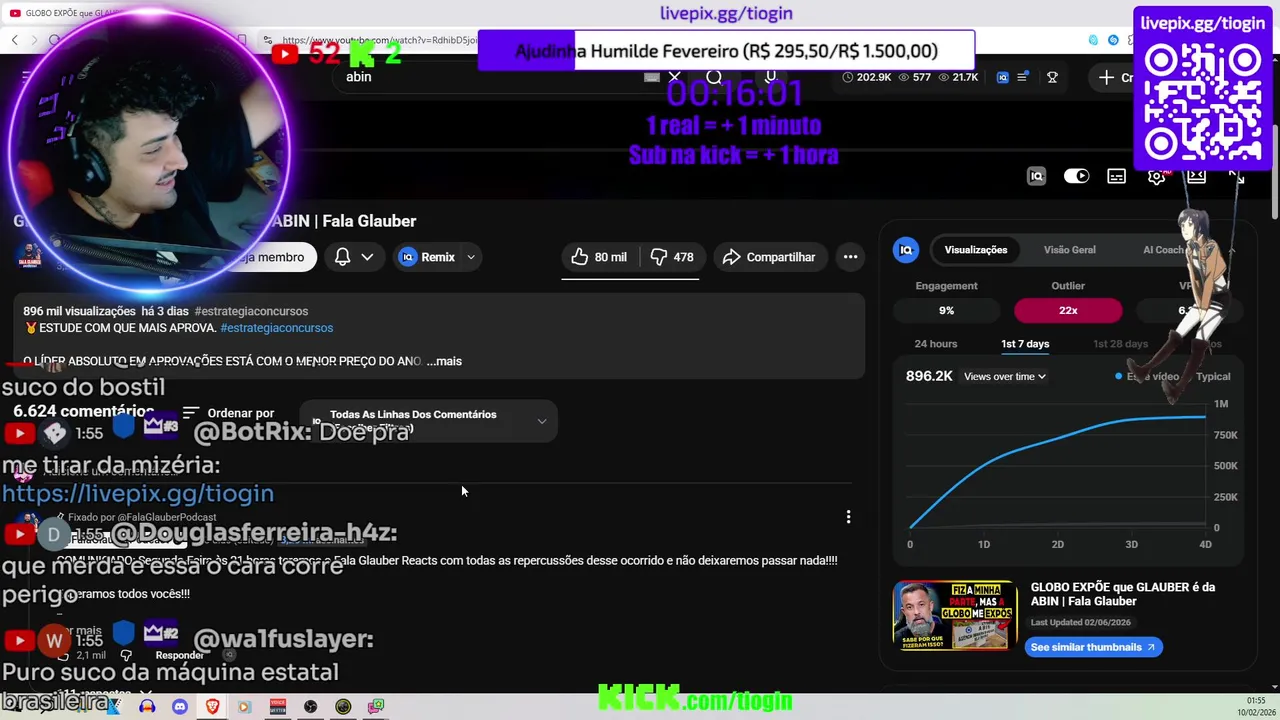Click the YouTube search magnifier icon
This screenshot has width=1280, height=720.
714,77
